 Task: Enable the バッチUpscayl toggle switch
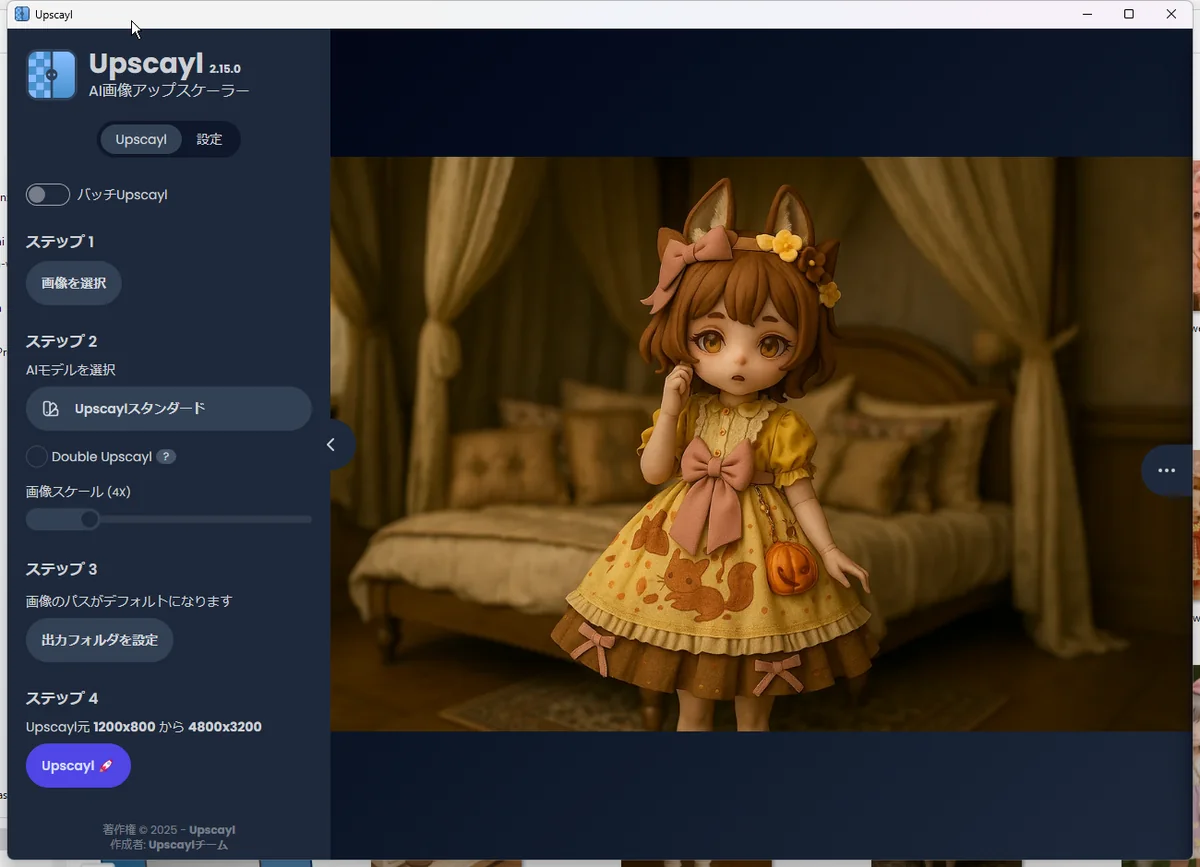[x=48, y=195]
